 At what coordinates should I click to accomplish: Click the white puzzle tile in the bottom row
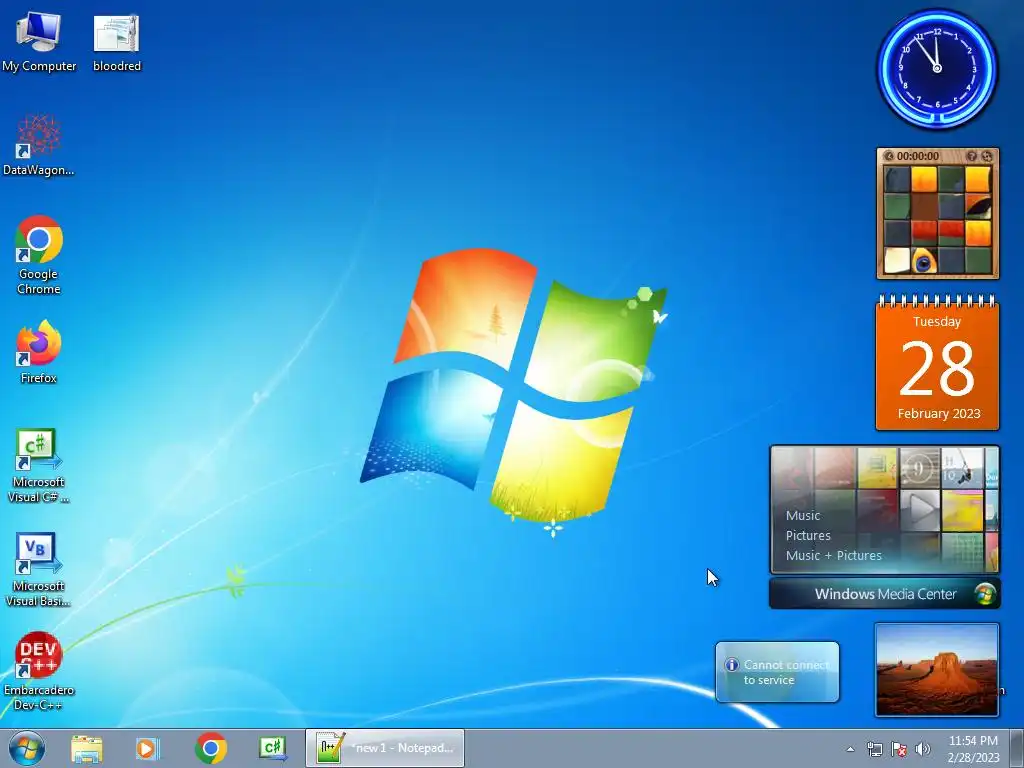(897, 260)
